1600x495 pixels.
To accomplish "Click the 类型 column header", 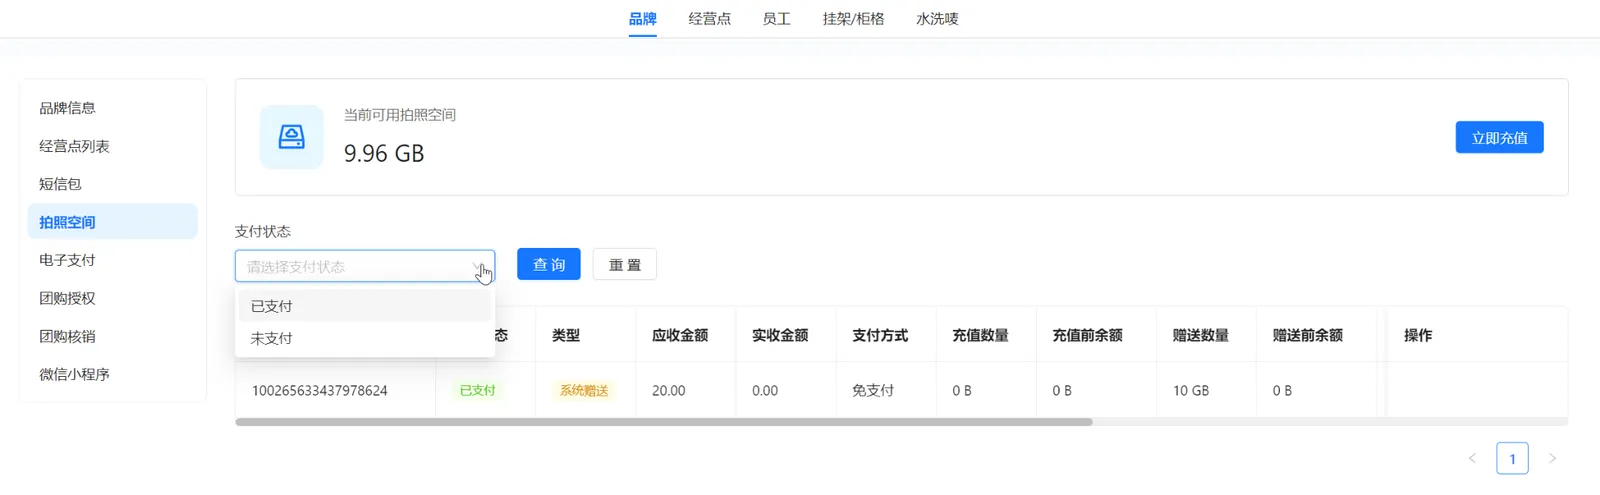I will point(566,335).
